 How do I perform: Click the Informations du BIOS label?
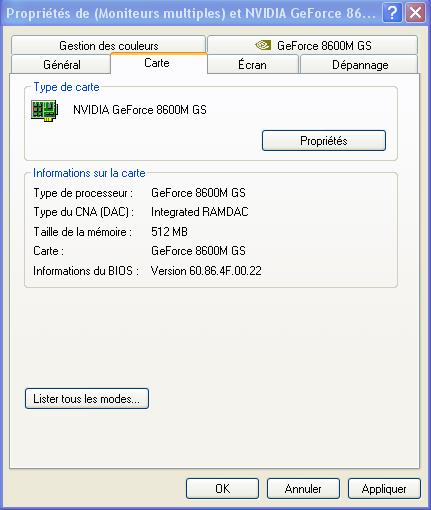tap(86, 271)
